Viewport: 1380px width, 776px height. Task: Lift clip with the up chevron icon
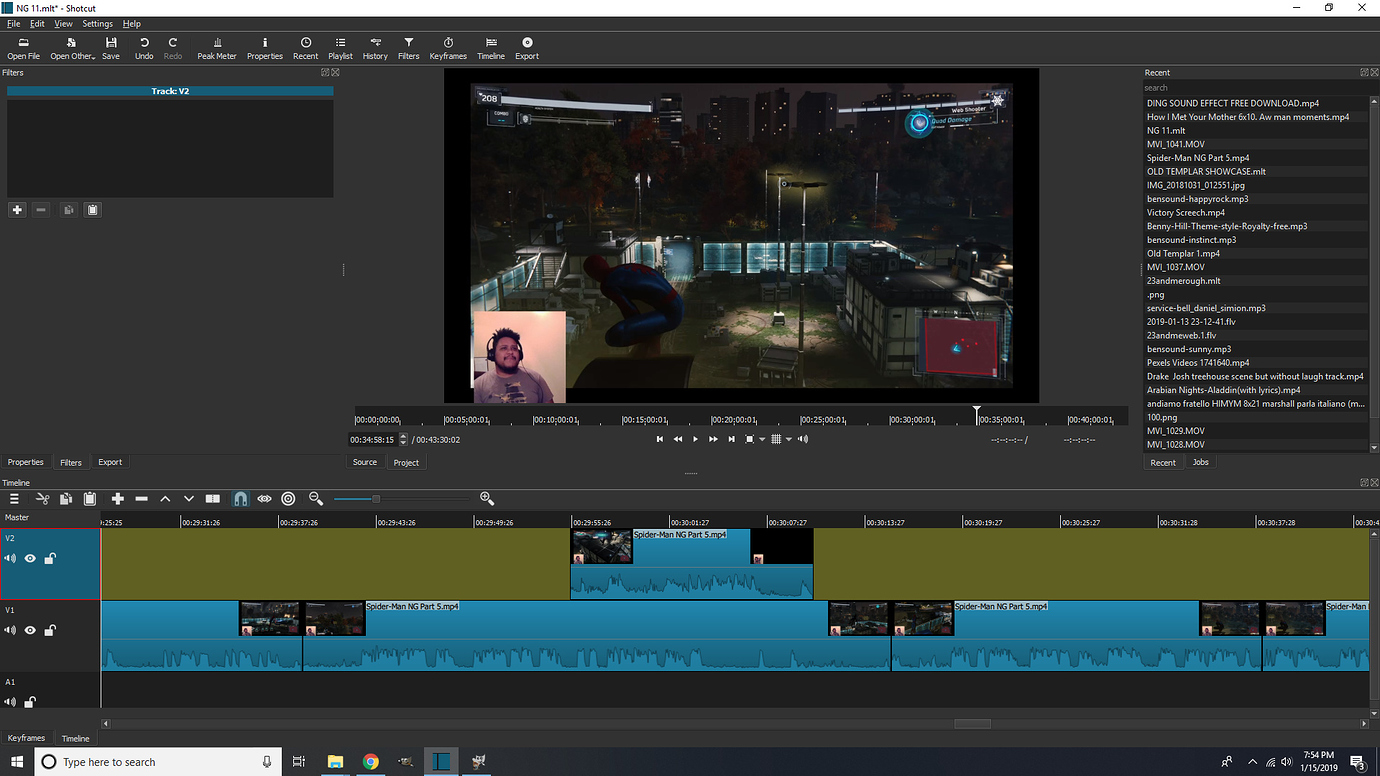pyautogui.click(x=165, y=498)
